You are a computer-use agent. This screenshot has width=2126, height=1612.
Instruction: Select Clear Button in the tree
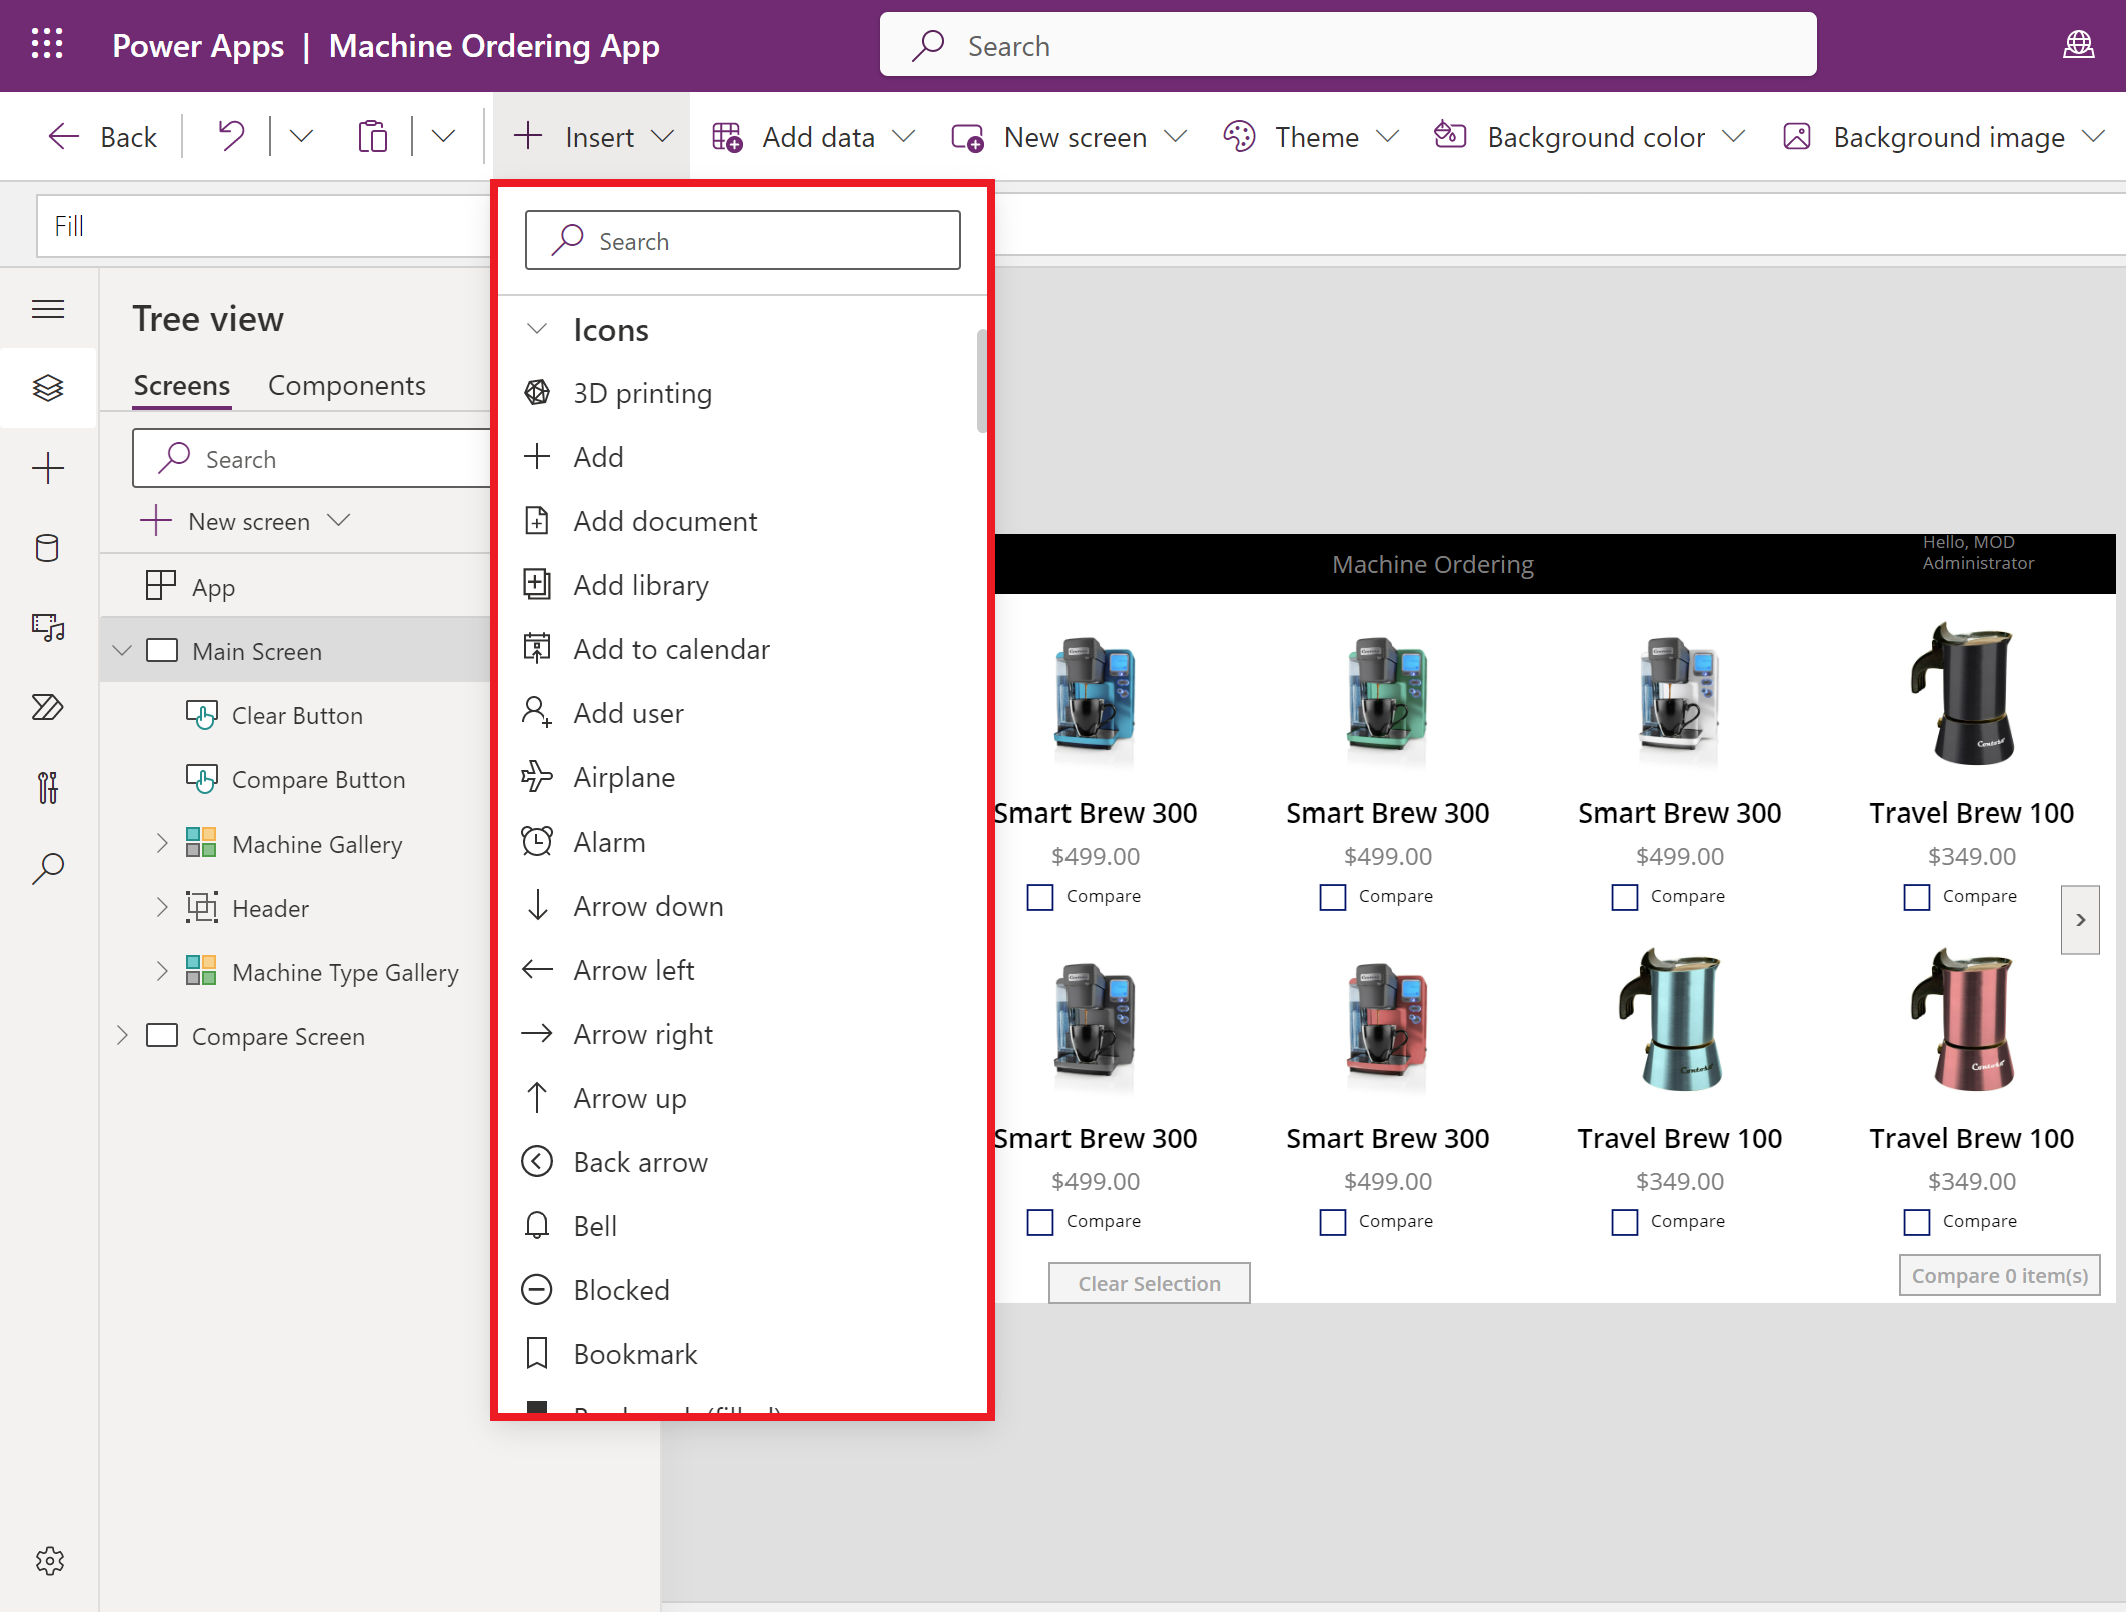(297, 716)
